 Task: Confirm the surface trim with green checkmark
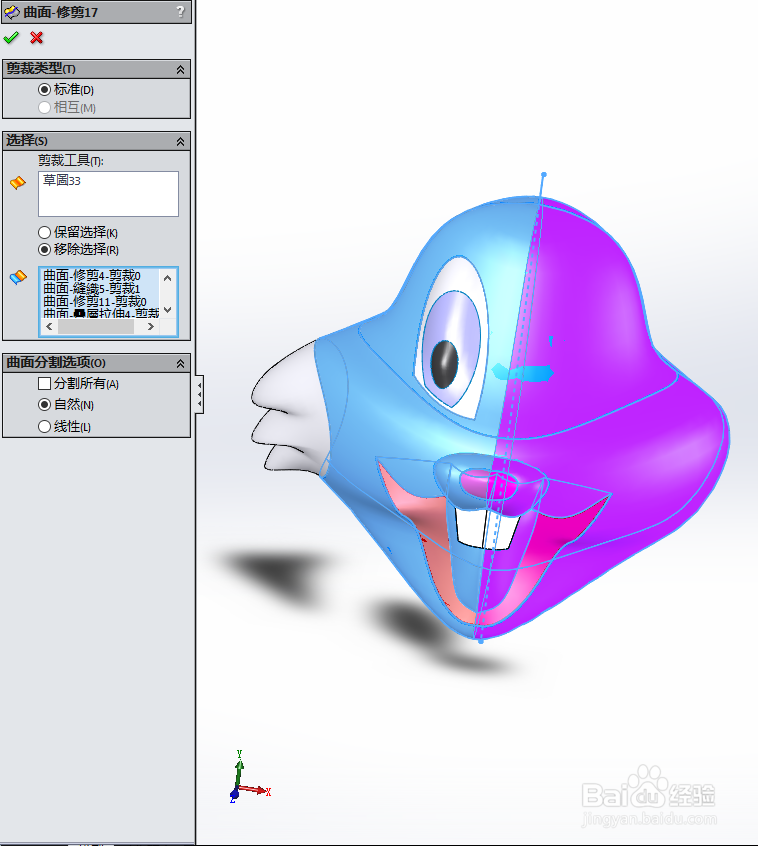11,38
